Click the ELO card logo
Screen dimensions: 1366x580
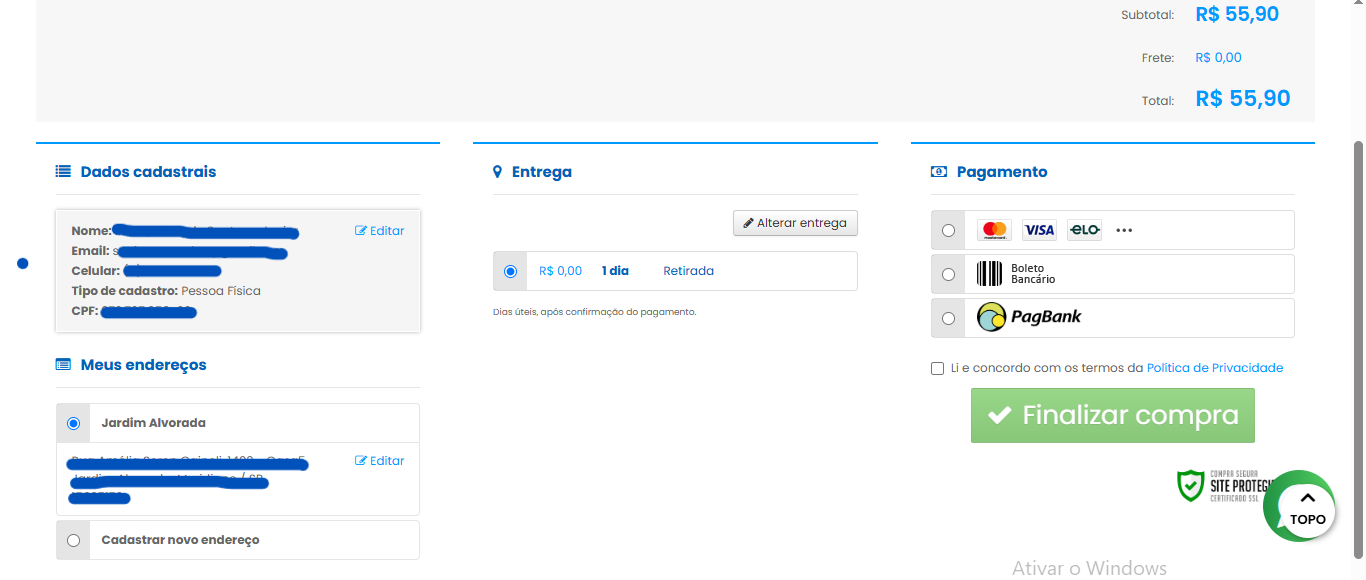pos(1084,230)
